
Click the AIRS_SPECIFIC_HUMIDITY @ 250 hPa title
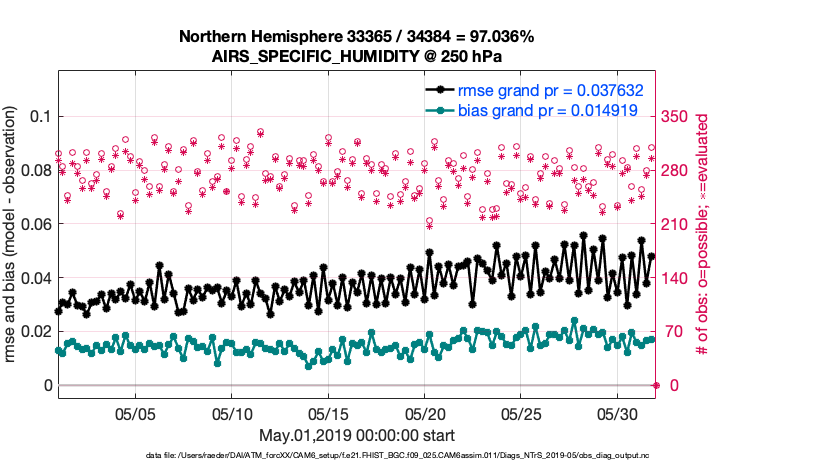[357, 57]
